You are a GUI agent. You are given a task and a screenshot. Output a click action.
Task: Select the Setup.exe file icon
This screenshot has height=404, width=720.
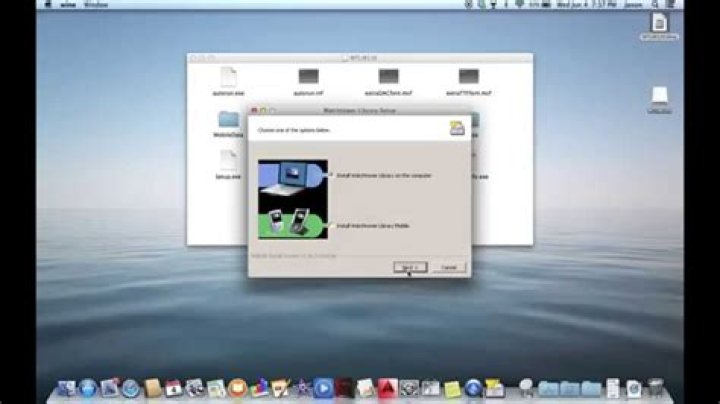(x=228, y=160)
